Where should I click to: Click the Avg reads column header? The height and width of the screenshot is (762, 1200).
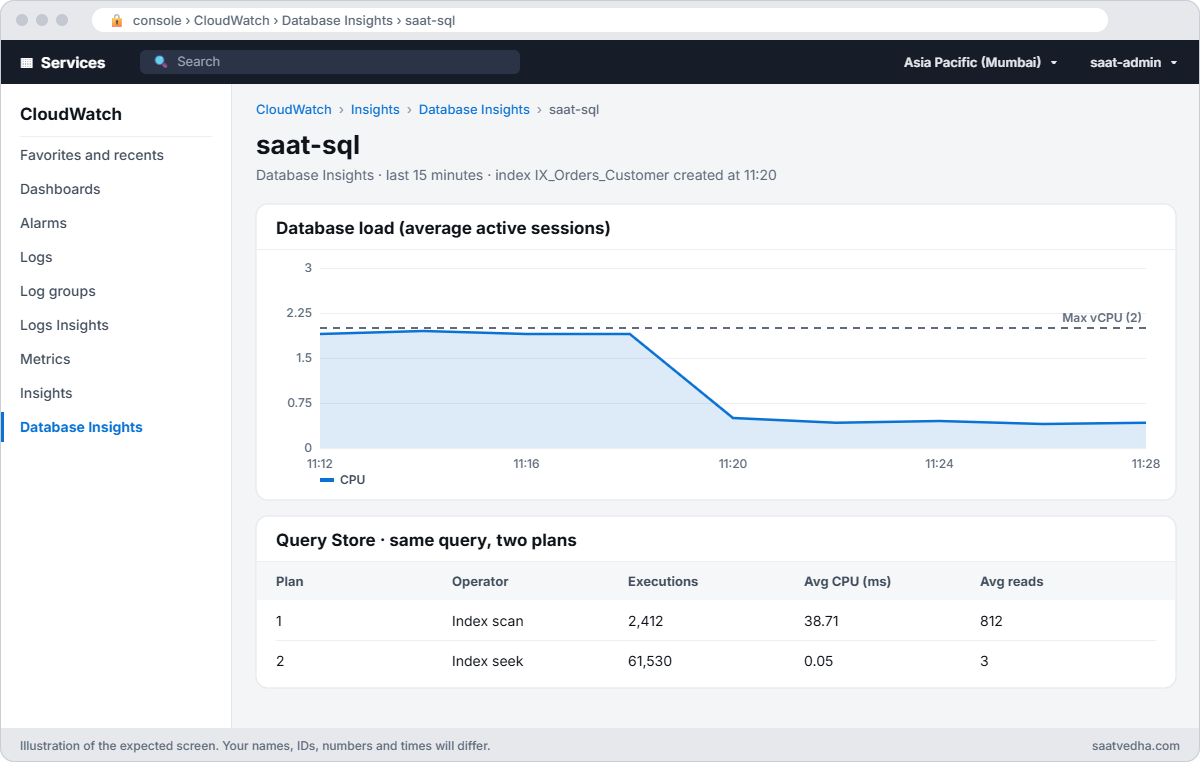pos(1012,581)
